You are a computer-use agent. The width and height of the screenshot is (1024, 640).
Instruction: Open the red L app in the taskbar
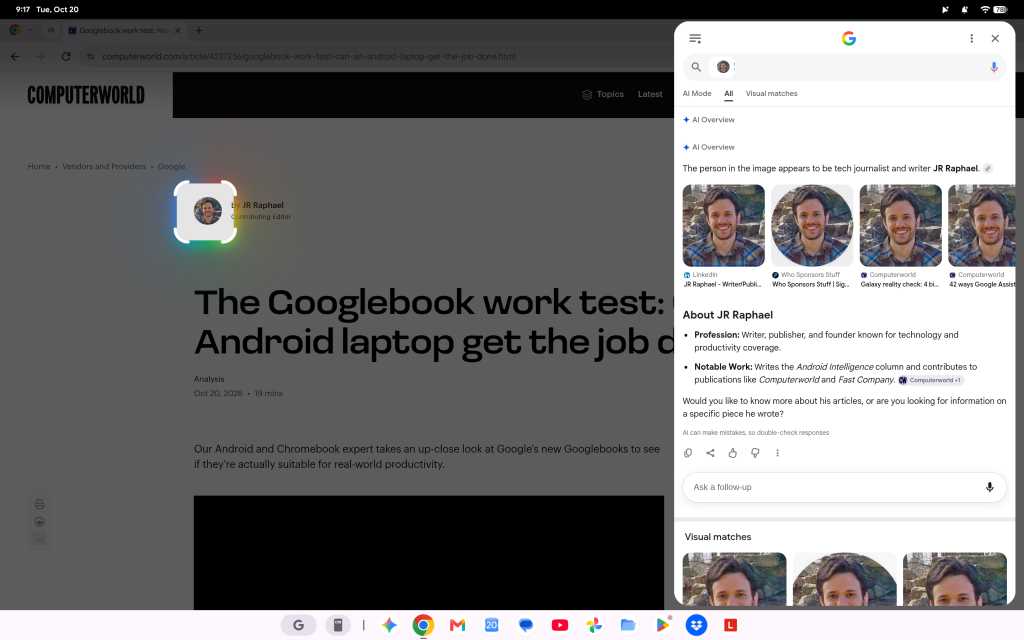pyautogui.click(x=731, y=625)
